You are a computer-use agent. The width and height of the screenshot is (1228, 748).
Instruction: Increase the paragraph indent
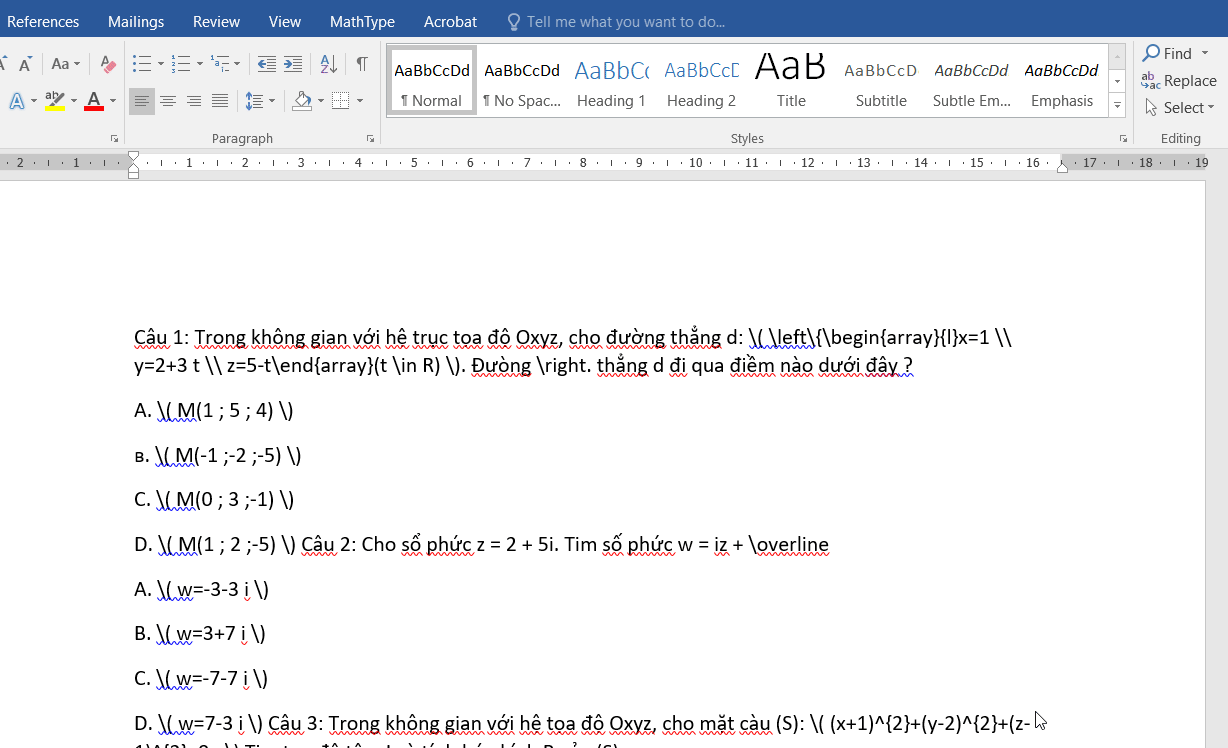pos(293,64)
